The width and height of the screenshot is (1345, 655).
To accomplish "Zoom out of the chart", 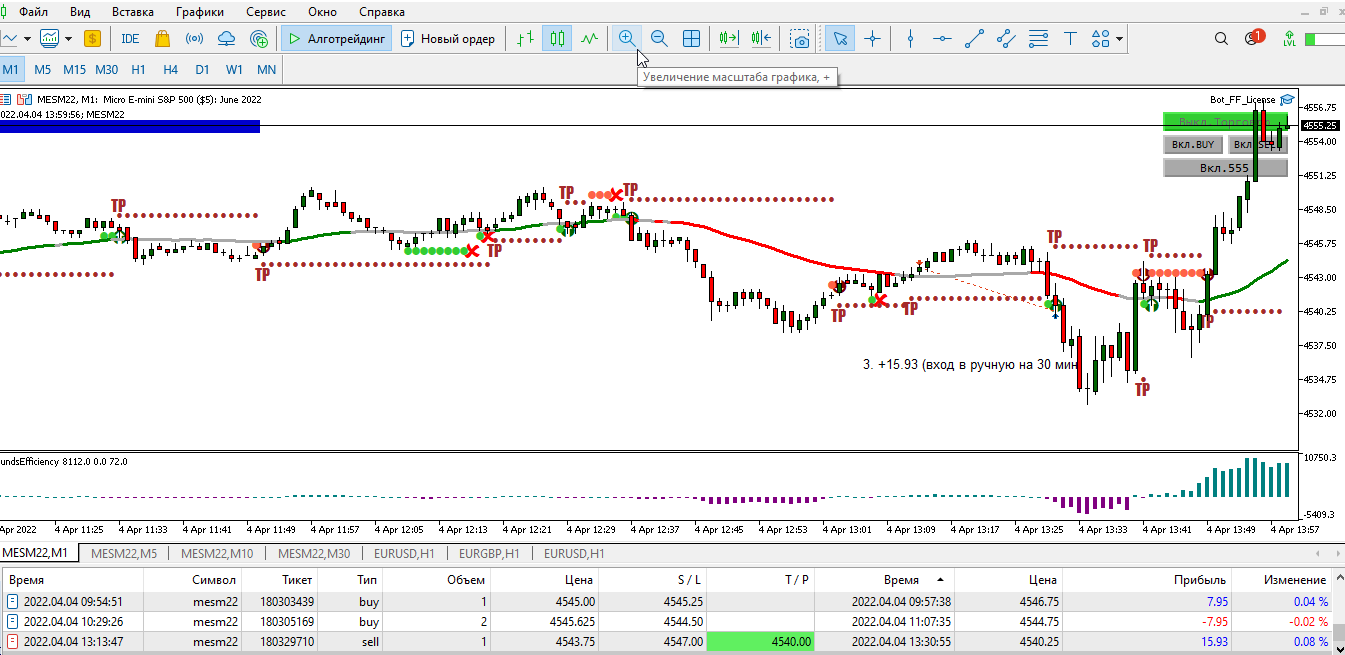I will pos(659,39).
